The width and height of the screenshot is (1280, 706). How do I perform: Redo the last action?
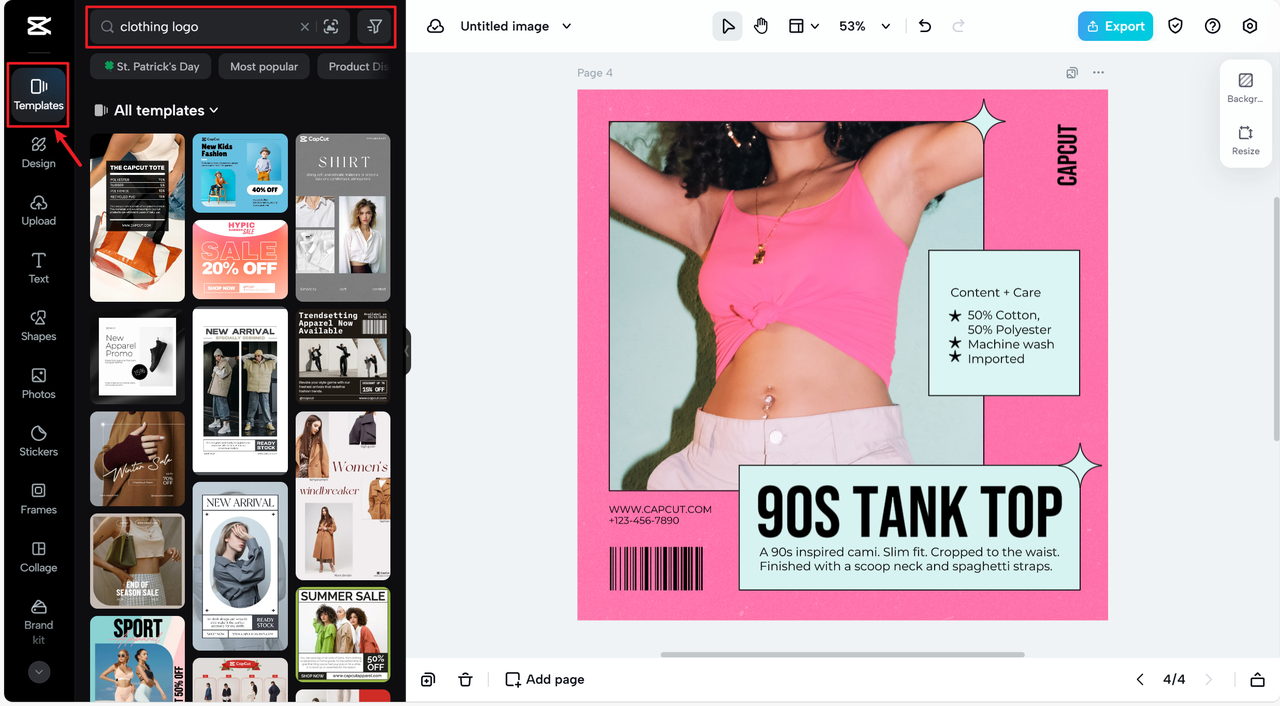tap(959, 27)
